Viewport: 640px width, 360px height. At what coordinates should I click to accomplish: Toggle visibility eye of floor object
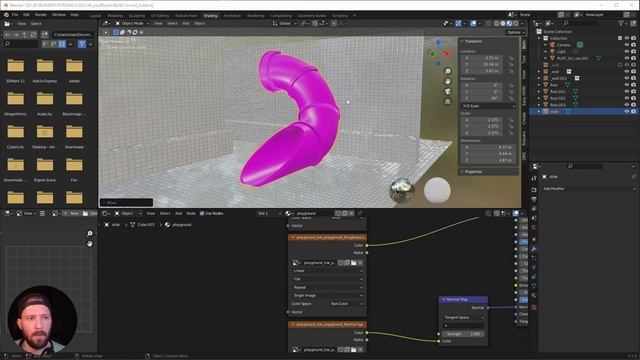(627, 85)
